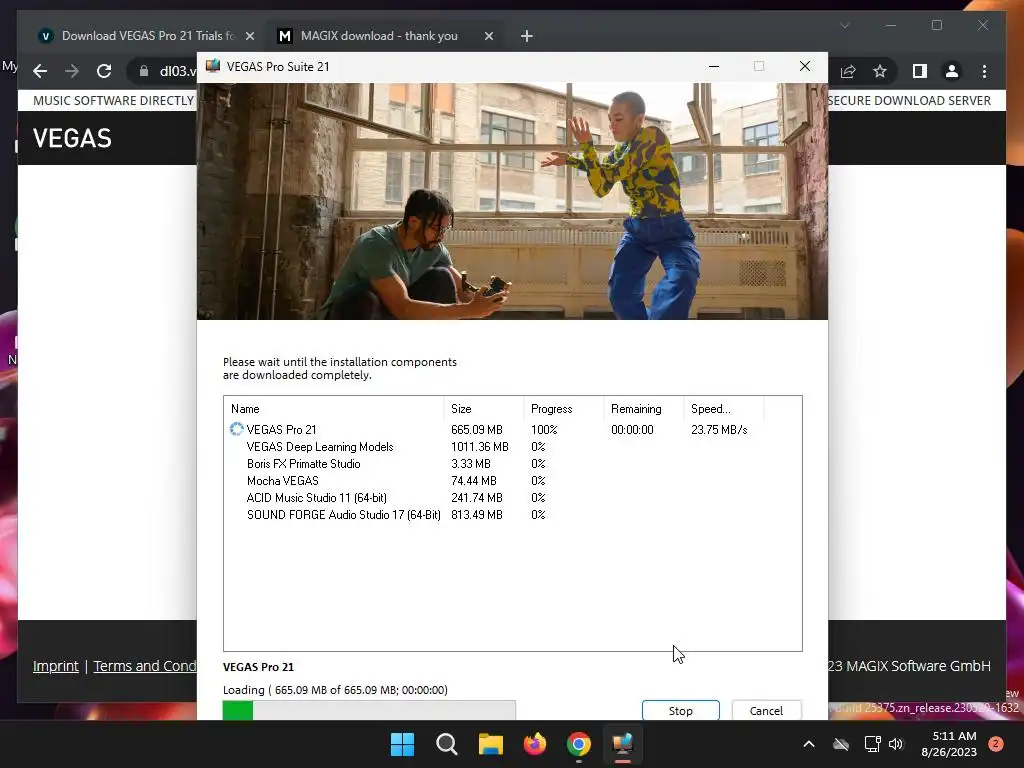Open network tray icon
This screenshot has height=768, width=1024.
(x=872, y=744)
